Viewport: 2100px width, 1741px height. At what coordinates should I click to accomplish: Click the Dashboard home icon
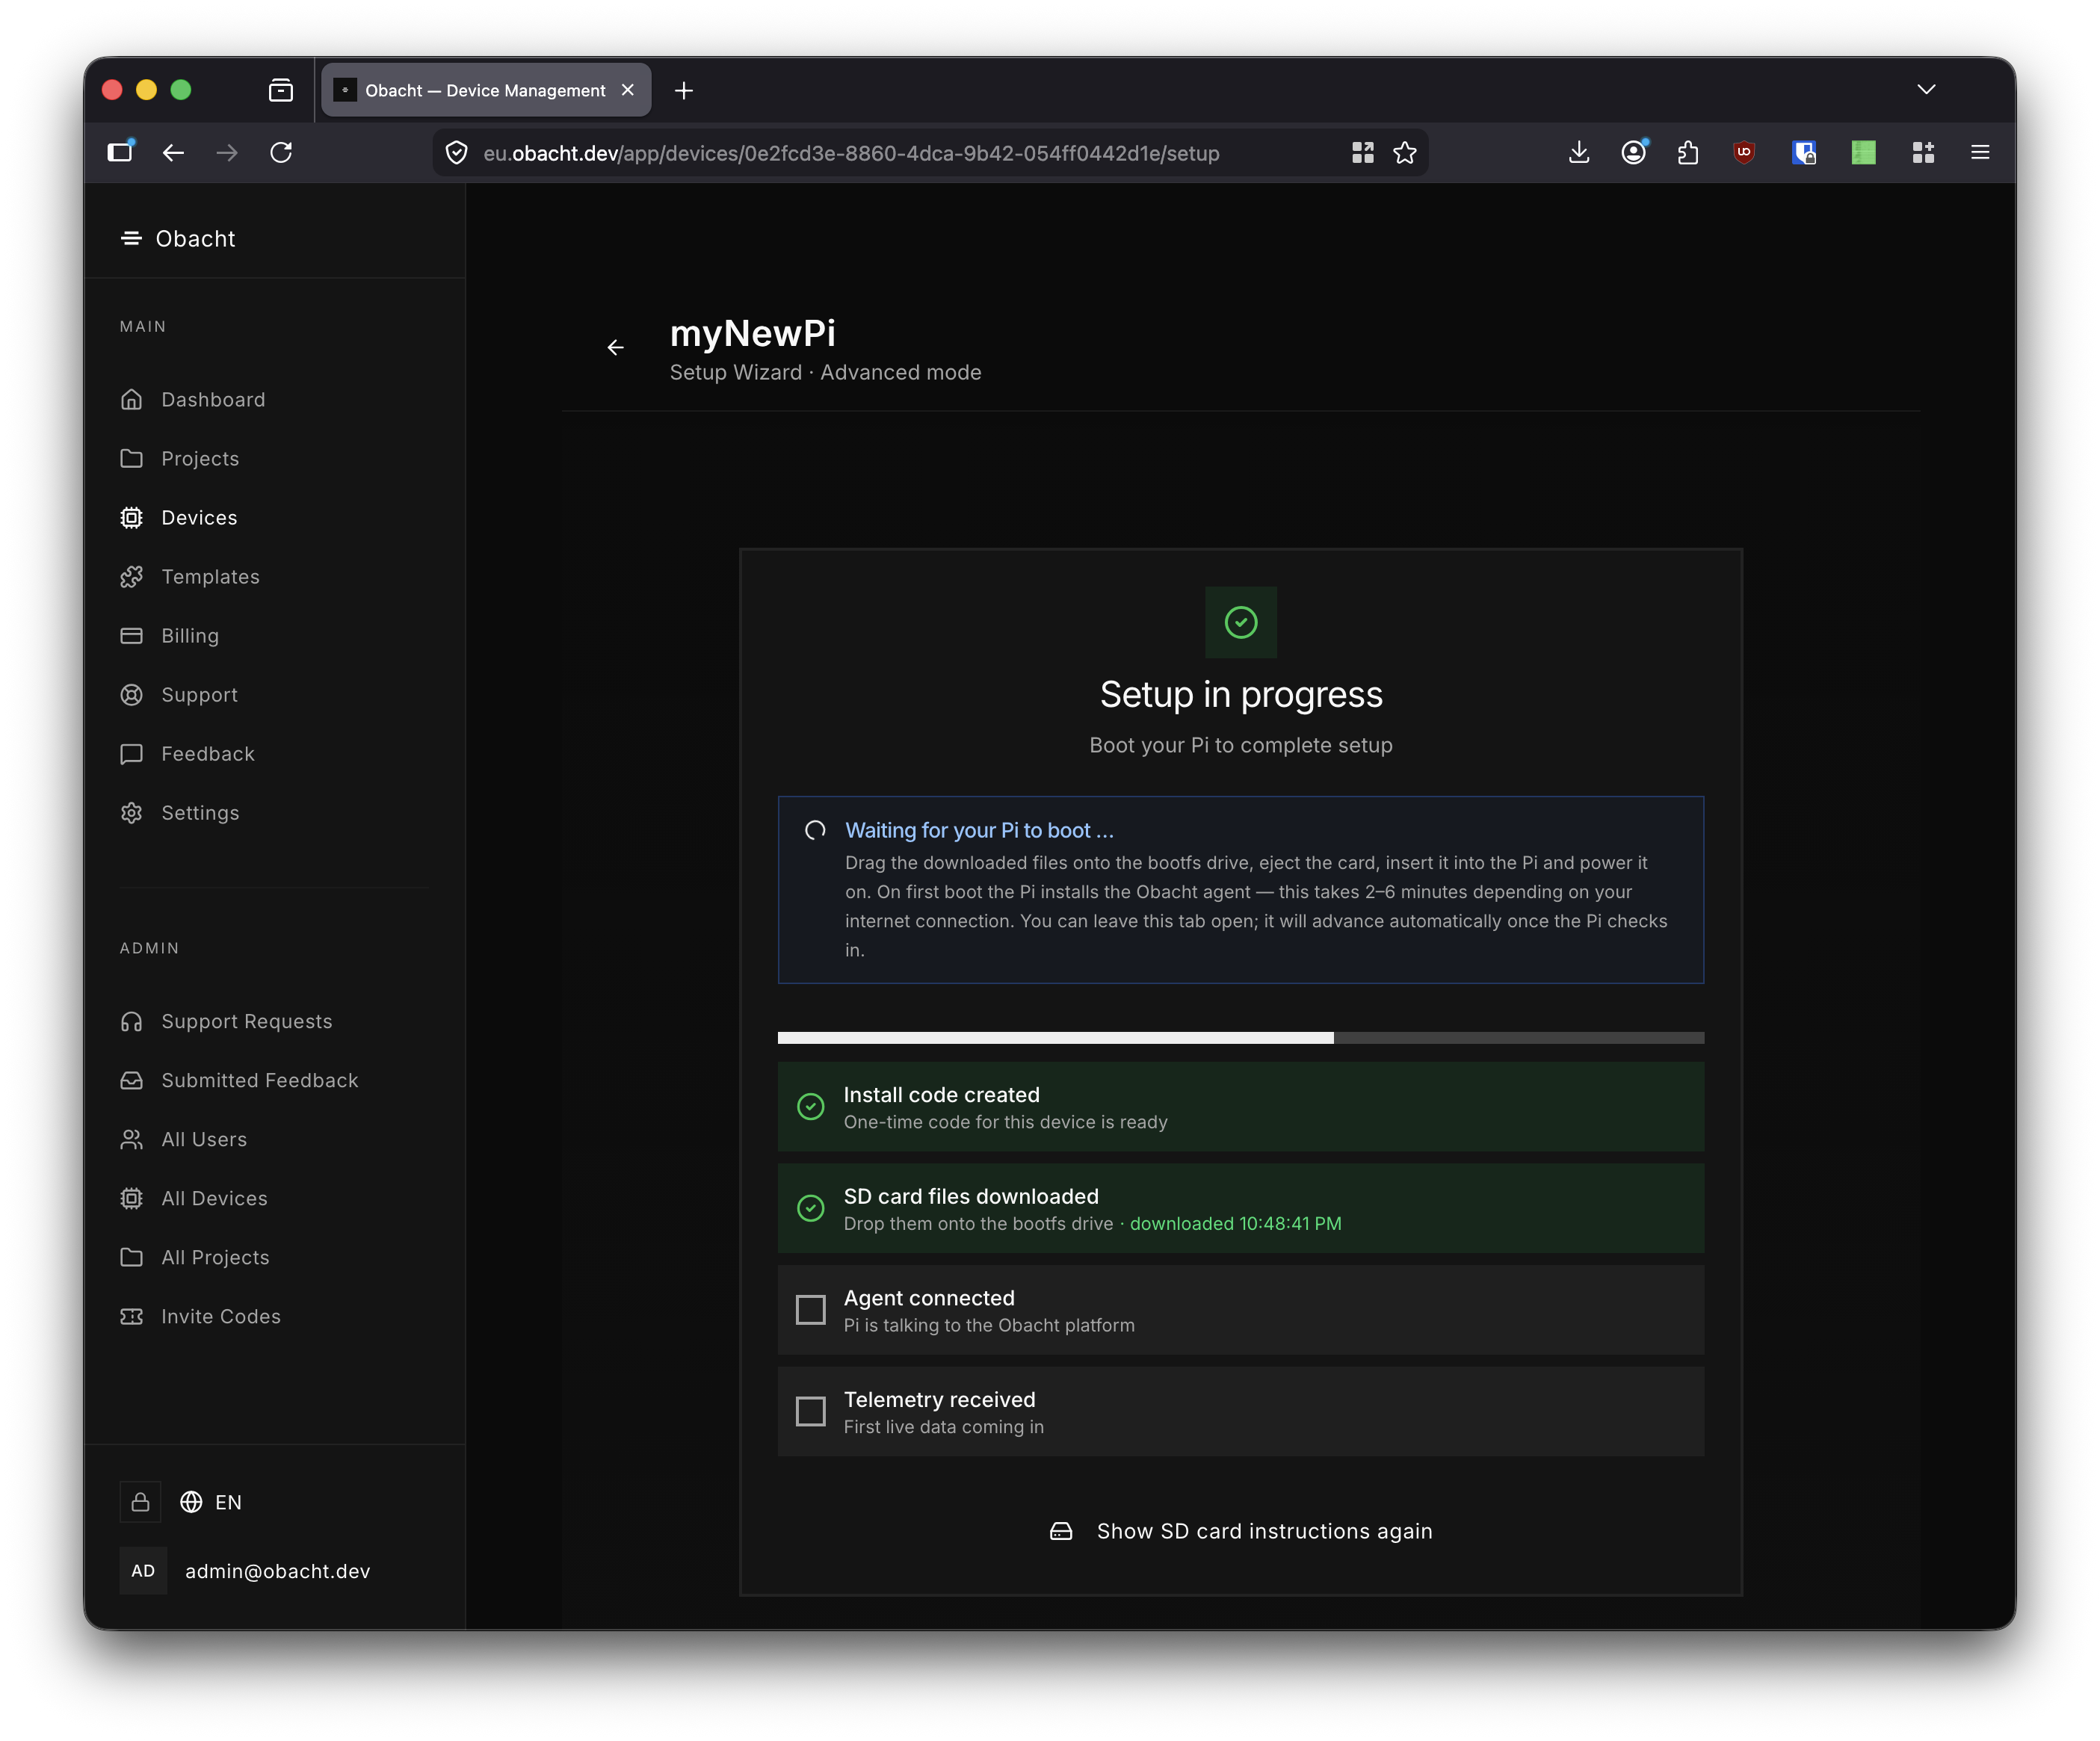pyautogui.click(x=132, y=400)
